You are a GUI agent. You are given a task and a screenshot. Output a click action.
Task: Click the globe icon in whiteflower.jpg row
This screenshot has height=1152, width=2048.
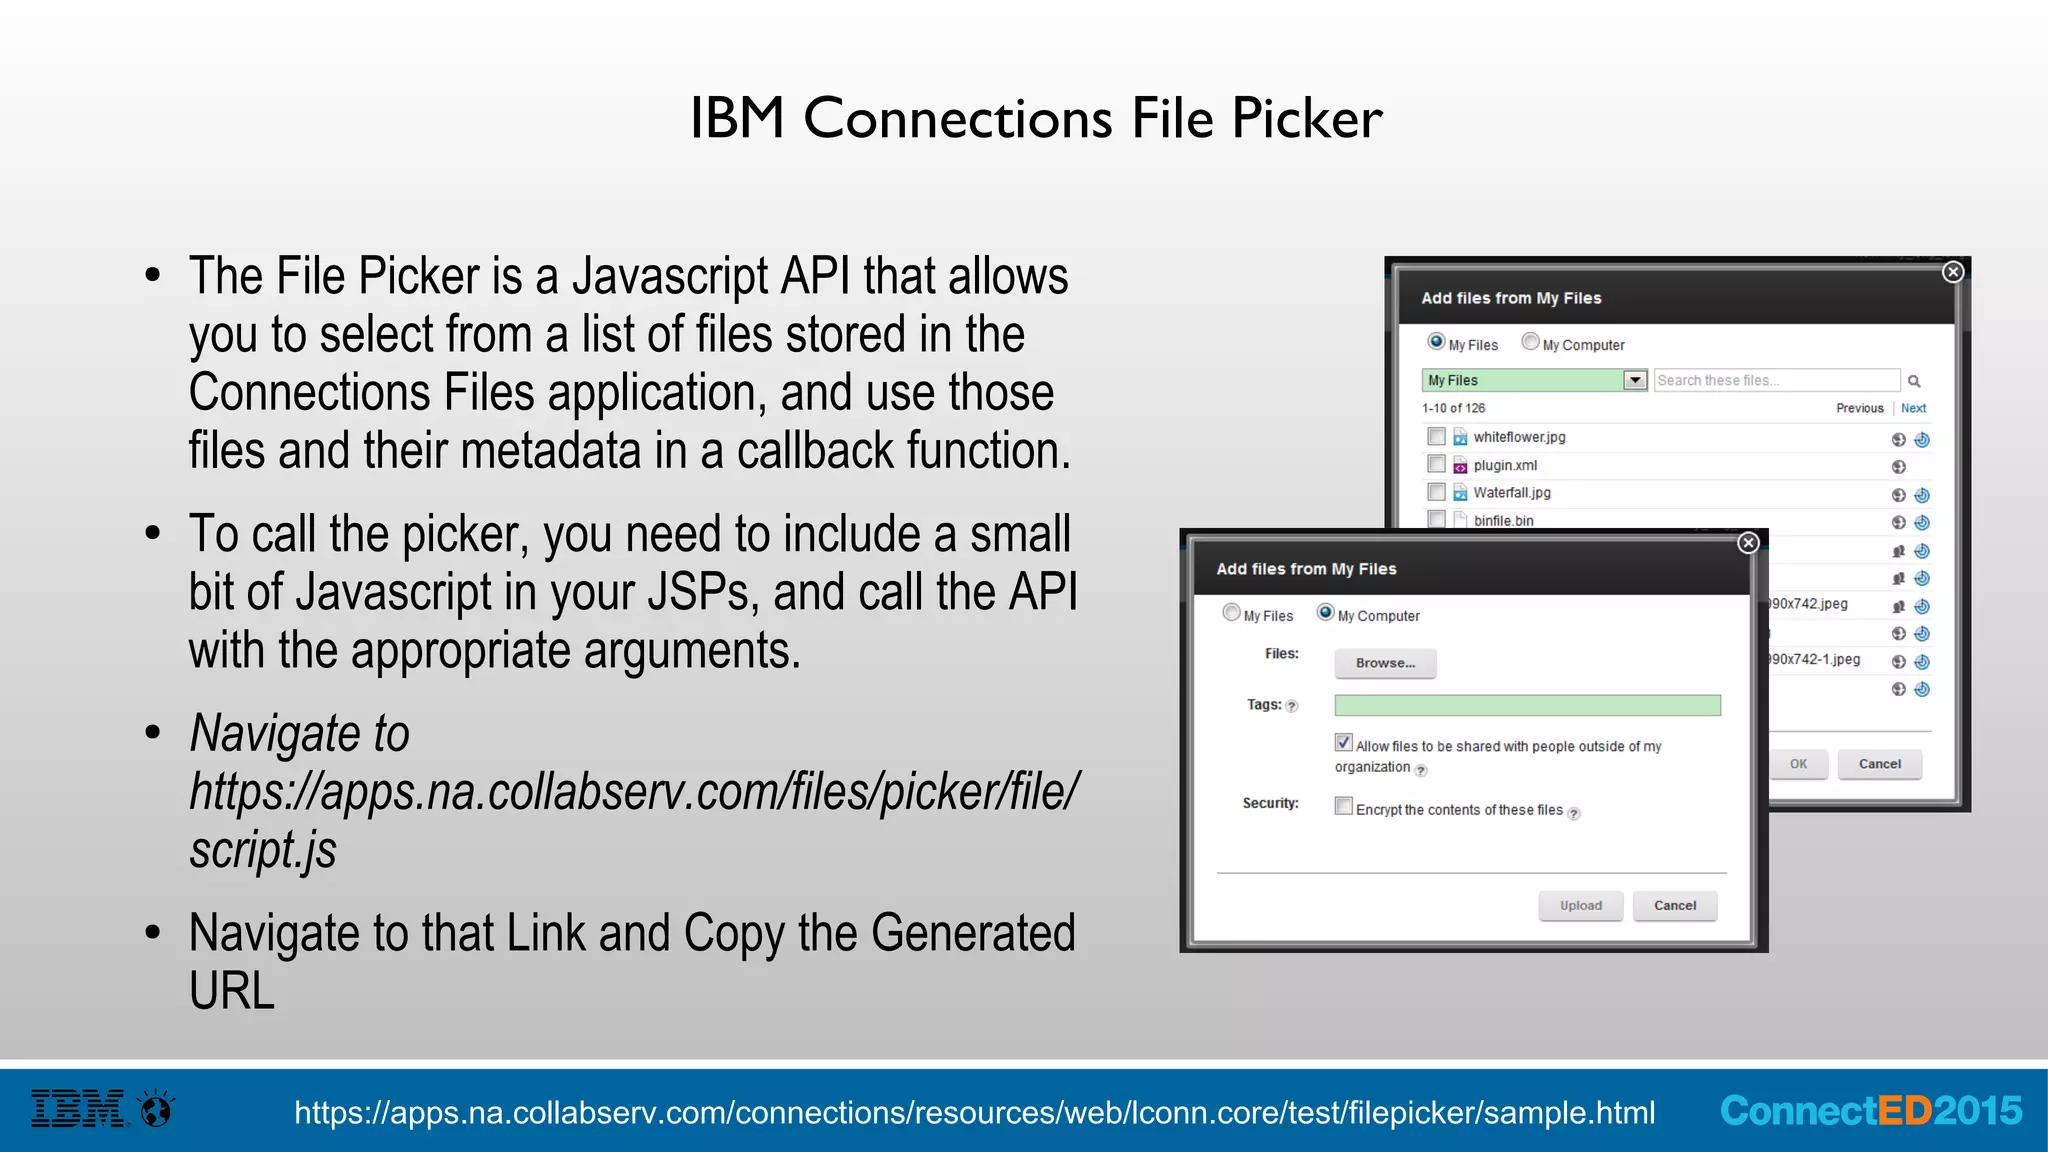[1898, 439]
